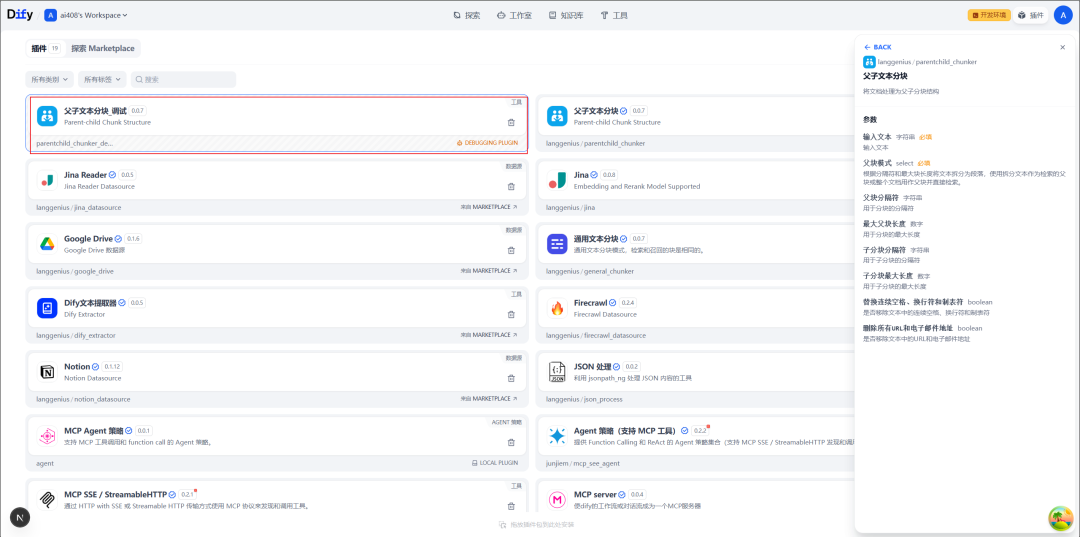Image resolution: width=1080 pixels, height=537 pixels.
Task: Open the user avatar menu
Action: pos(1063,14)
